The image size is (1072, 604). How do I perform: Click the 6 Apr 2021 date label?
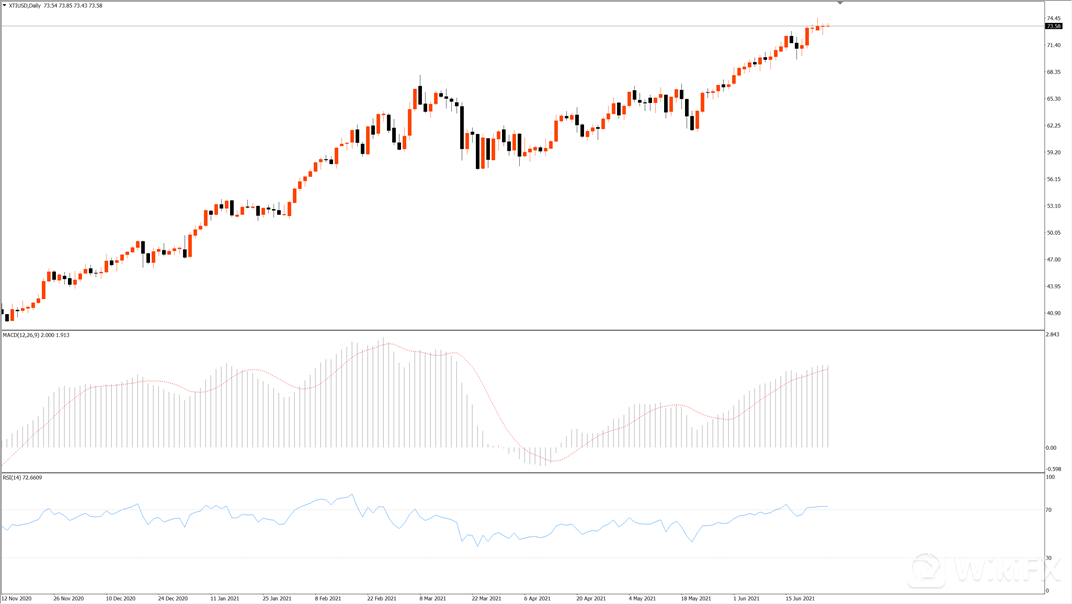(x=538, y=598)
